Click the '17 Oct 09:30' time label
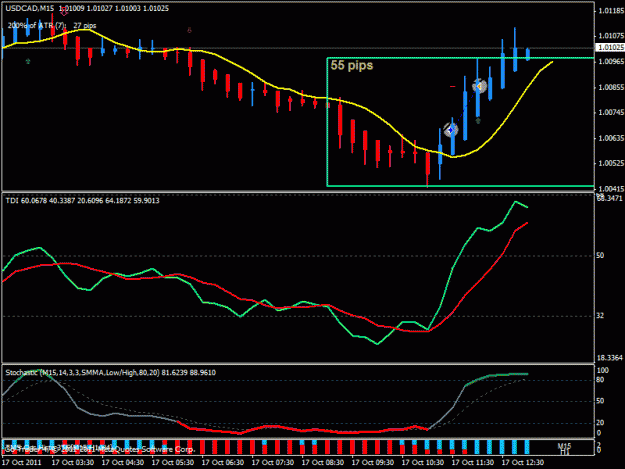The width and height of the screenshot is (625, 469). coord(373,462)
